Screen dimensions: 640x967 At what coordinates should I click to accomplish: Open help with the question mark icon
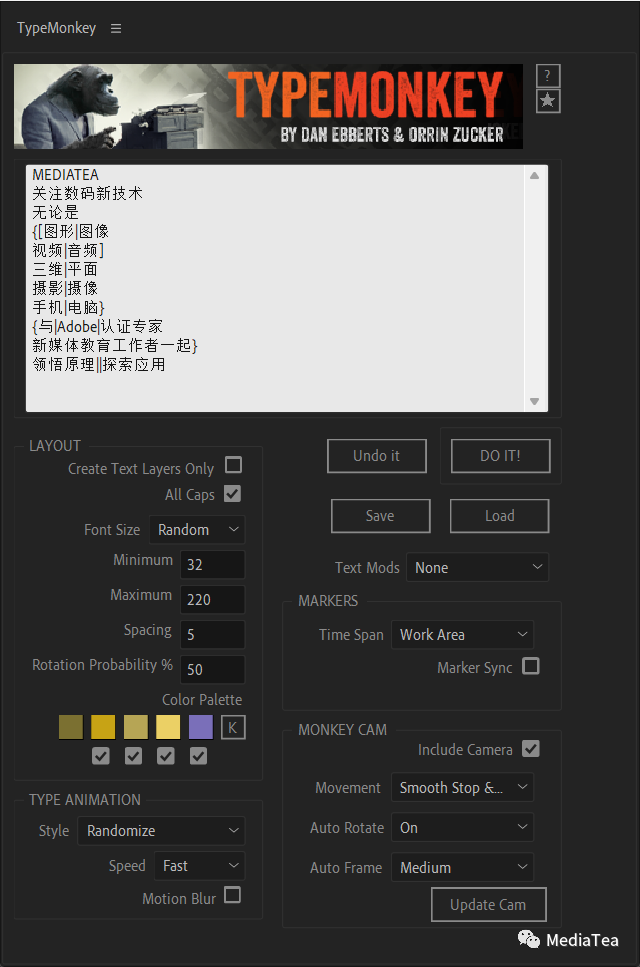[548, 76]
